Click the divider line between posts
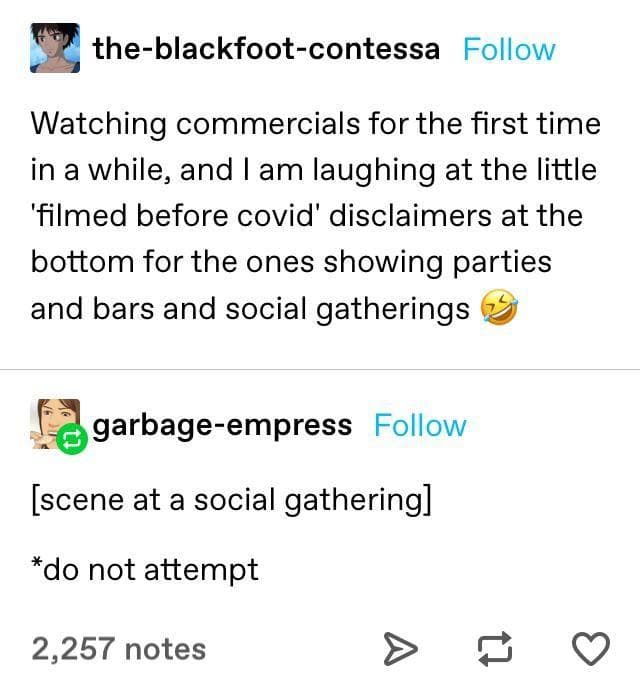This screenshot has height=699, width=640. click(320, 370)
